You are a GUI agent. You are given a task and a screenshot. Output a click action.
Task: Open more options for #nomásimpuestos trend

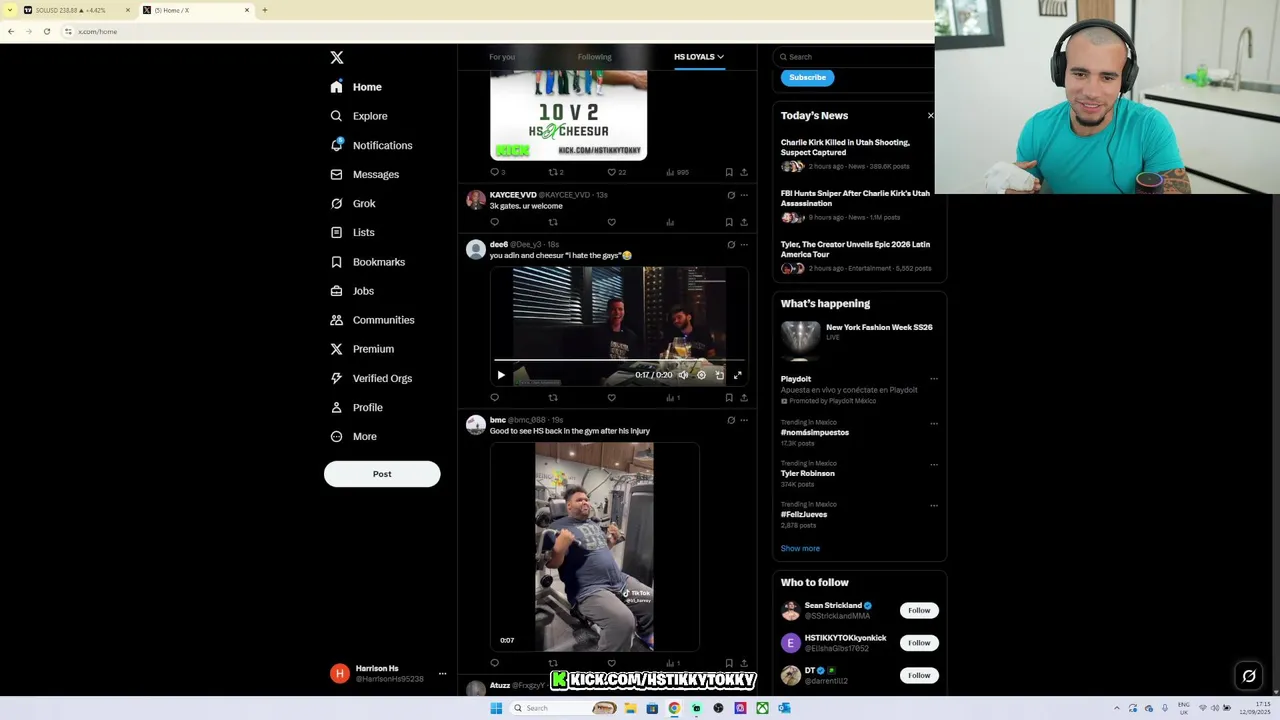click(x=934, y=423)
